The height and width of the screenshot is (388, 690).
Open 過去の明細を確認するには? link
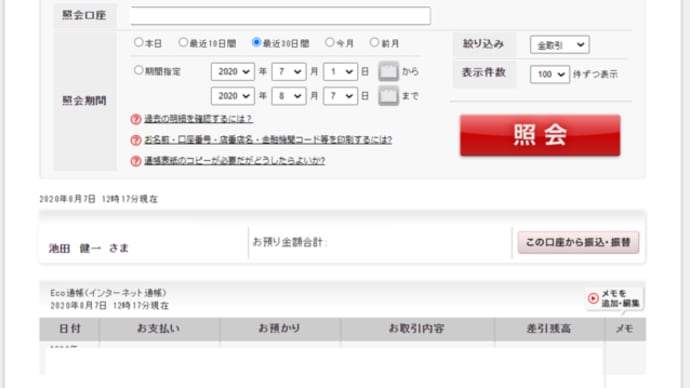click(x=198, y=119)
